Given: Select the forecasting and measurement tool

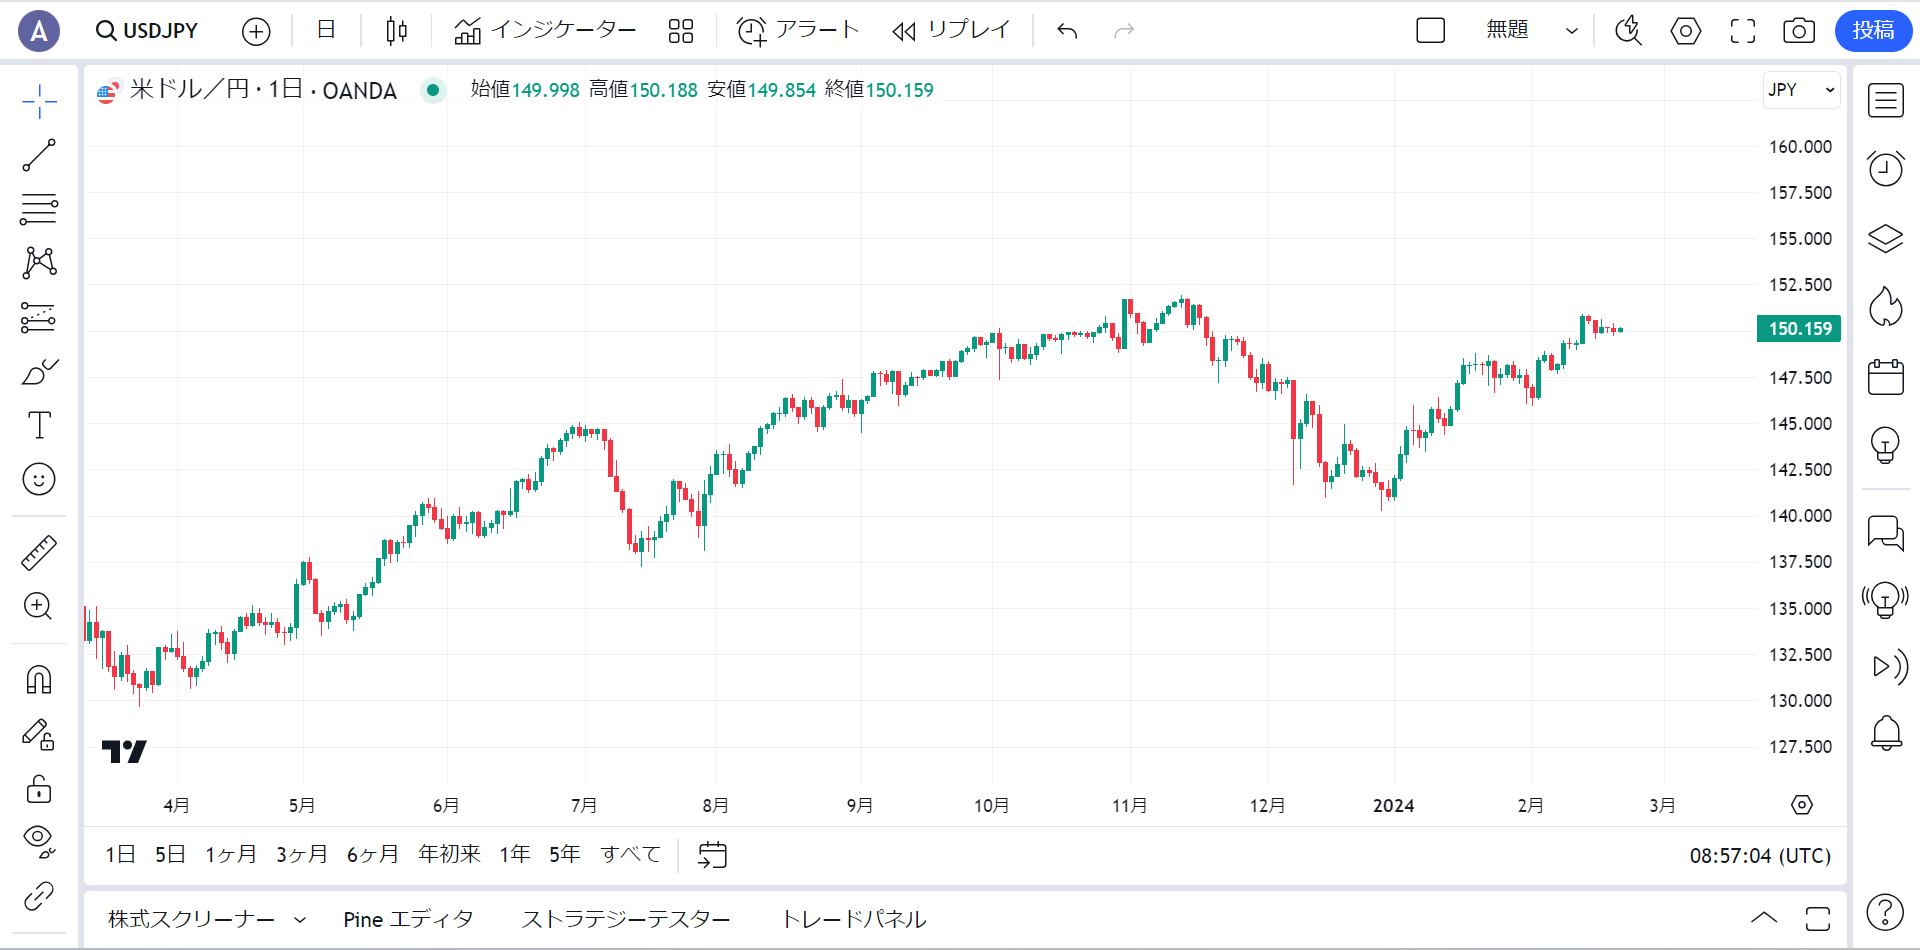Looking at the screenshot, I should tap(39, 317).
